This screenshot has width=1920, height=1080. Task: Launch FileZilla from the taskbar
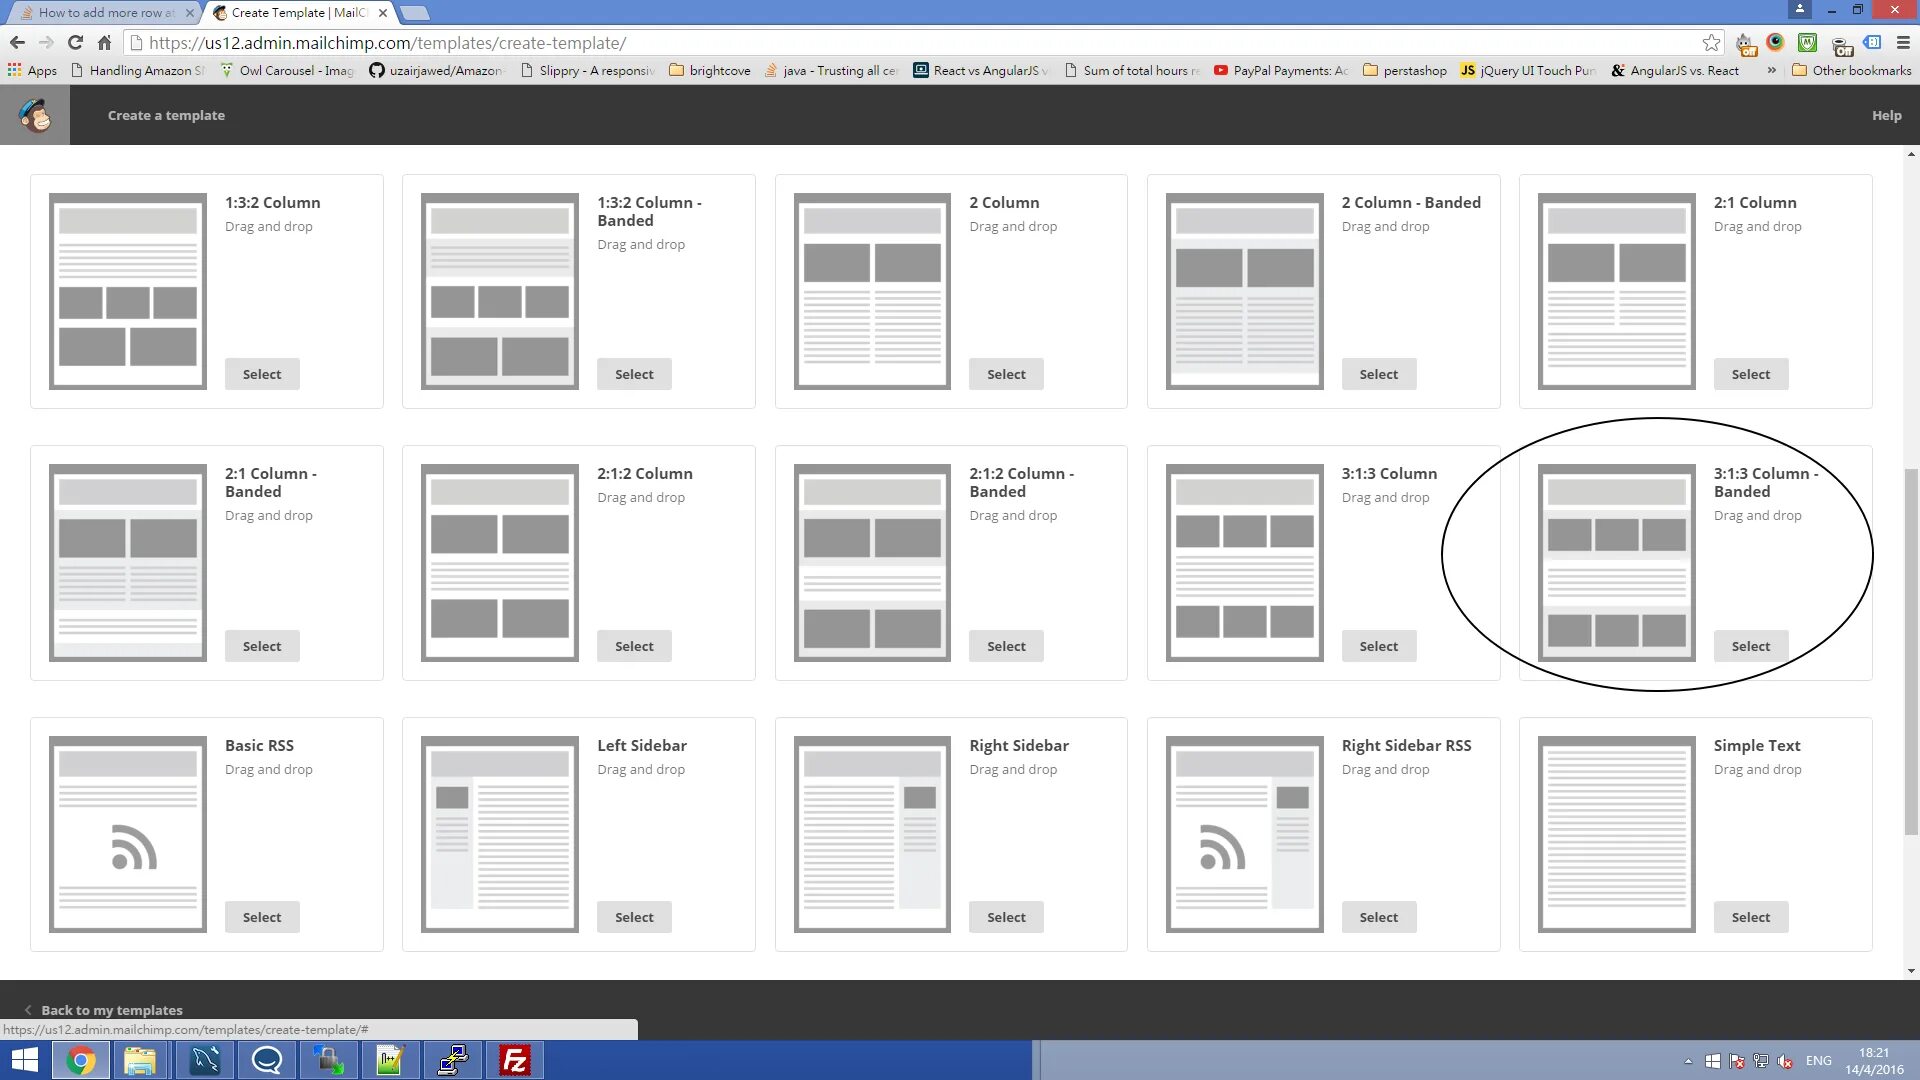pos(515,1060)
